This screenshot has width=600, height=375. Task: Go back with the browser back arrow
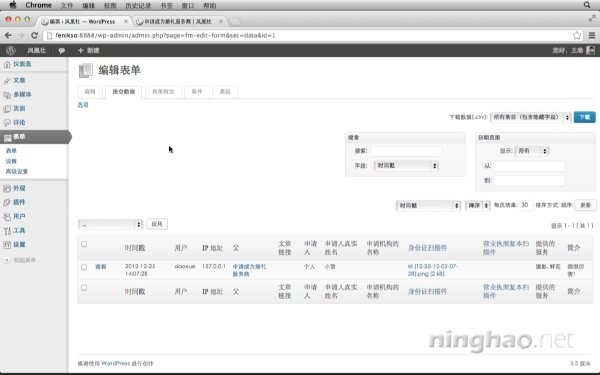point(8,35)
